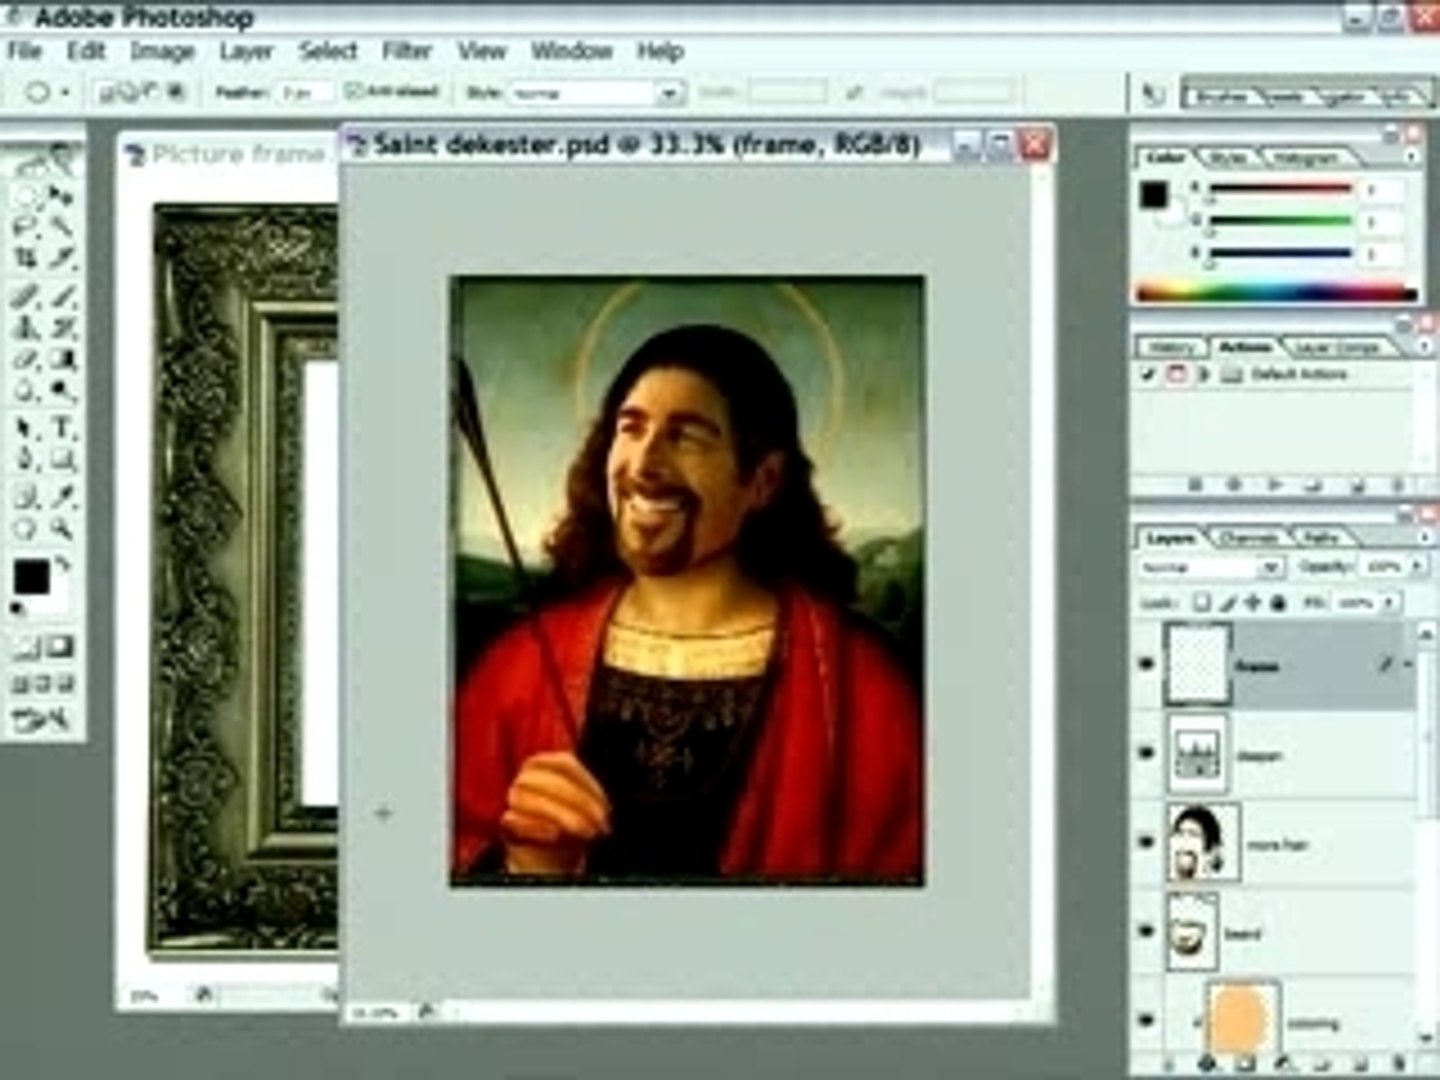Select the Lasso tool
The height and width of the screenshot is (1080, 1440).
[x=26, y=227]
